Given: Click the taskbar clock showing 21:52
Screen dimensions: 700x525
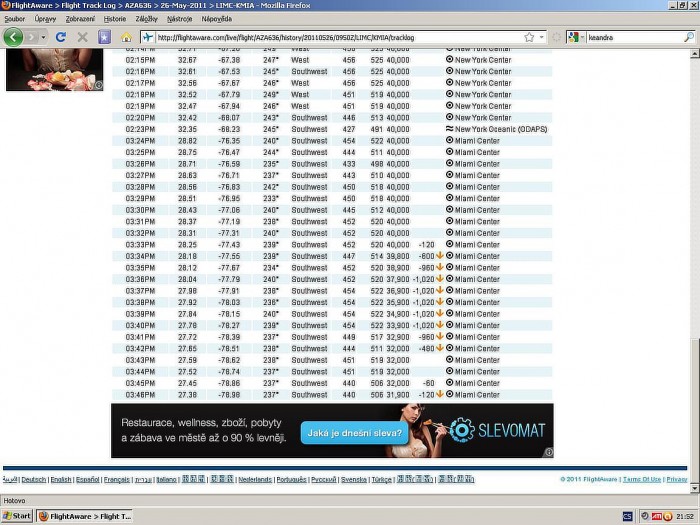Looking at the screenshot, I should pos(685,517).
